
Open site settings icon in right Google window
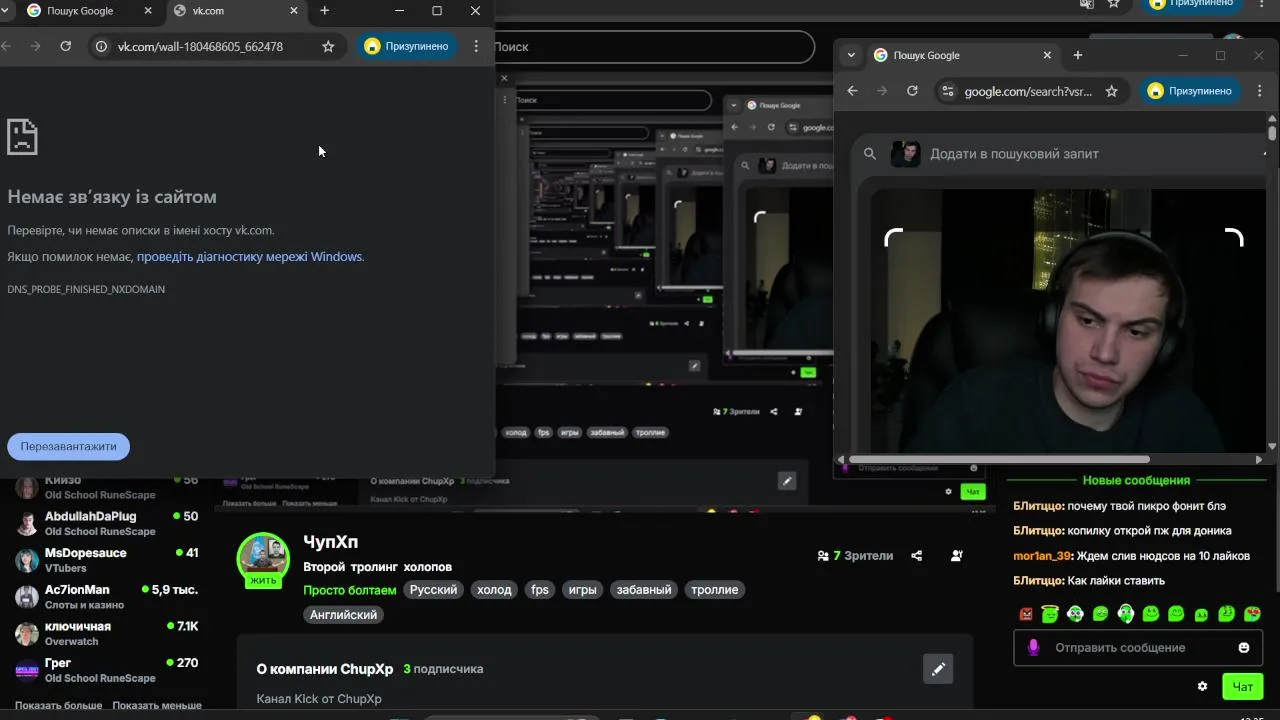pos(948,91)
